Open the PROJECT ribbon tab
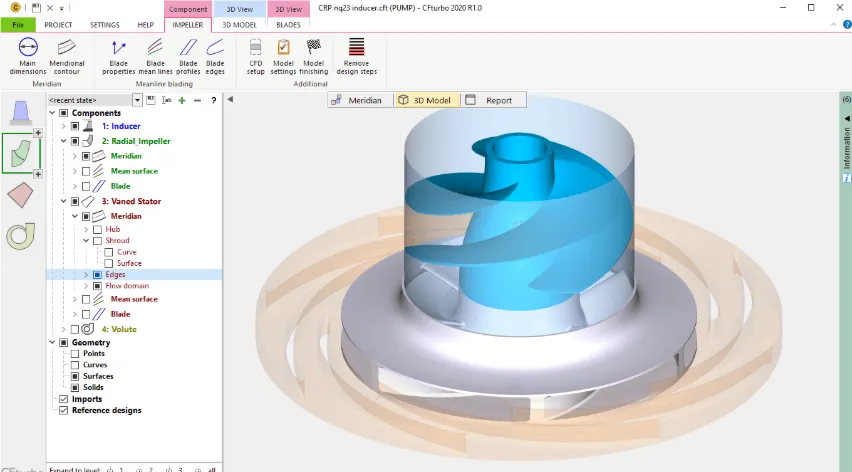This screenshot has width=852, height=472. click(58, 25)
